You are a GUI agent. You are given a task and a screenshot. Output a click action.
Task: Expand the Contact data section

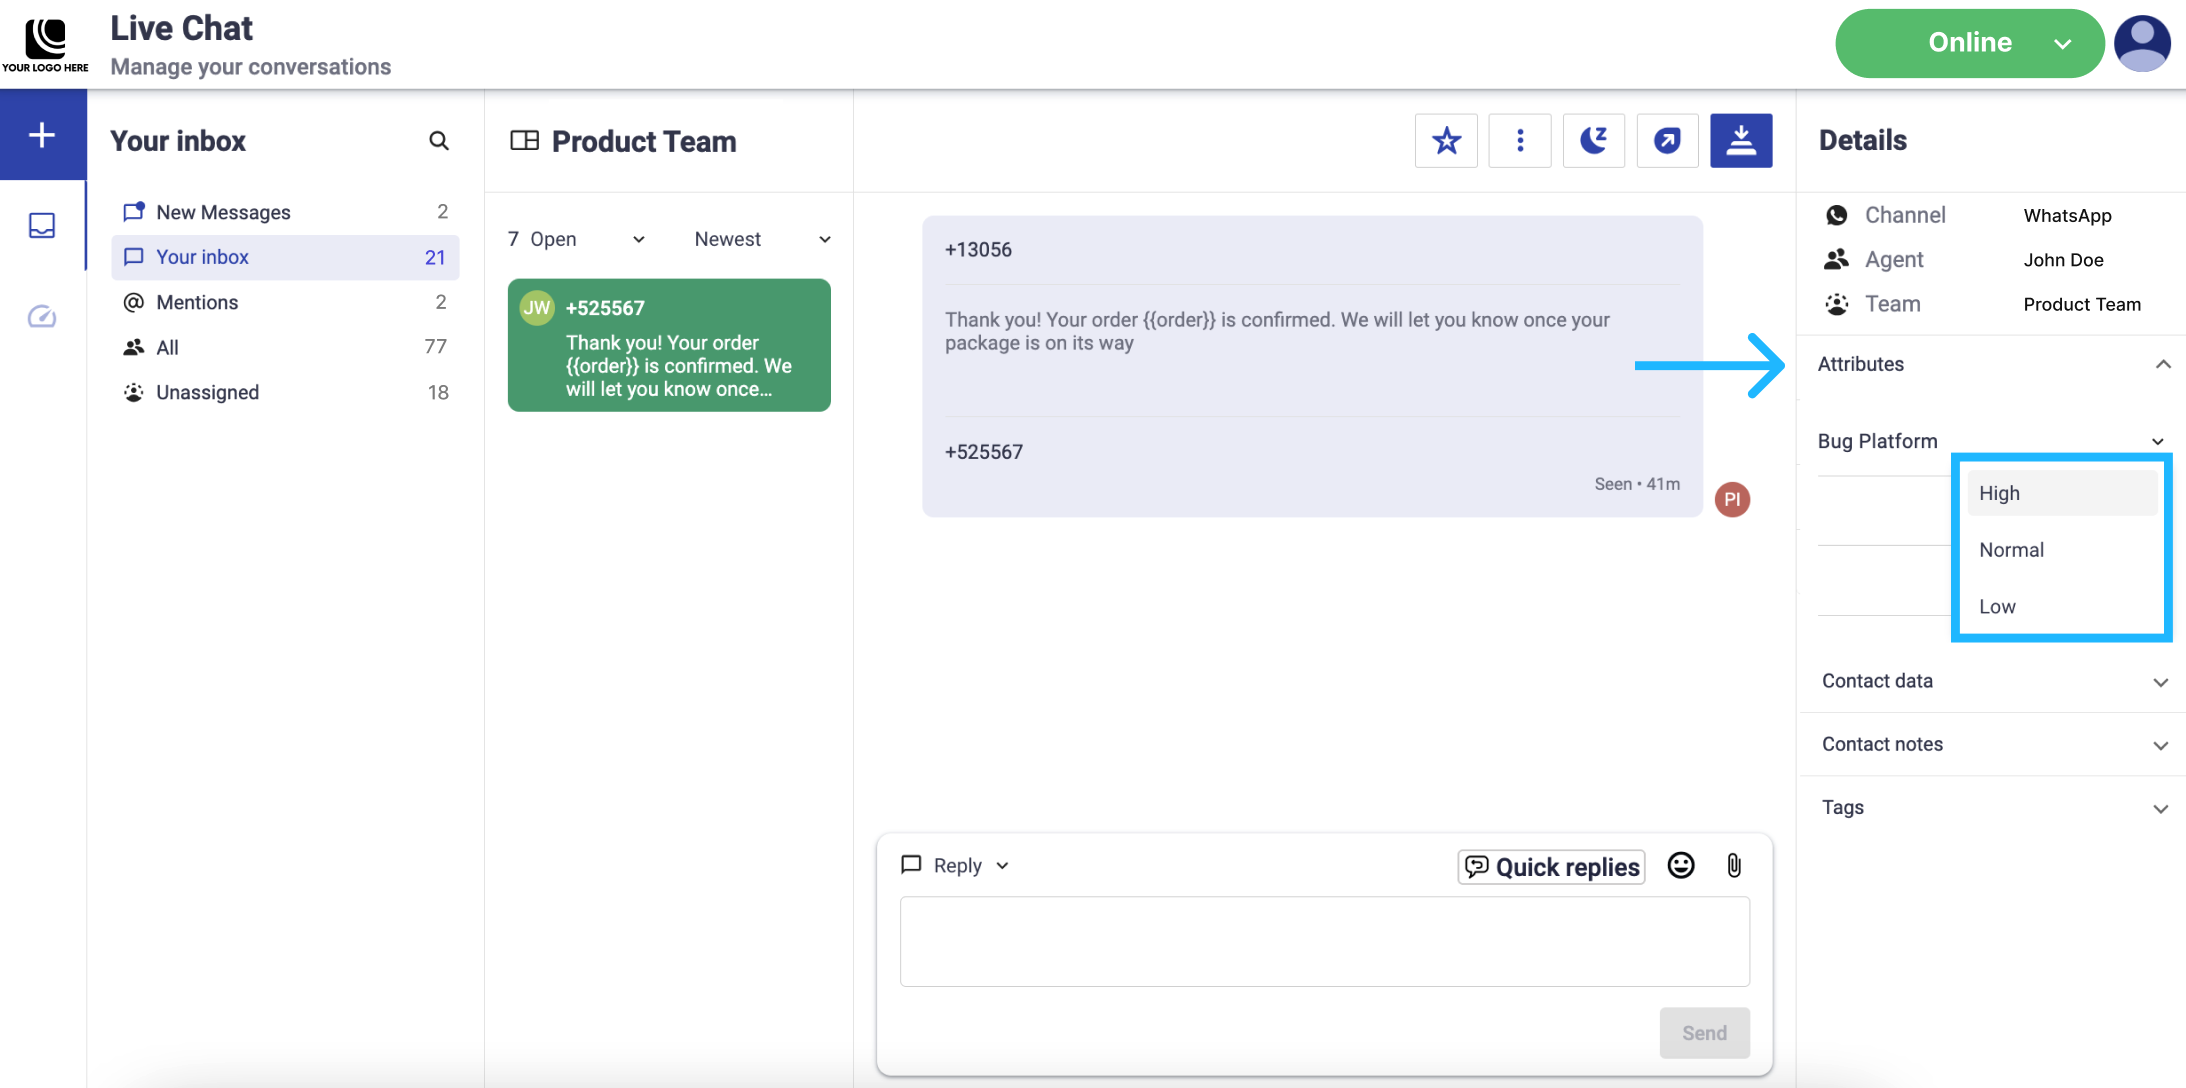[x=2160, y=682]
